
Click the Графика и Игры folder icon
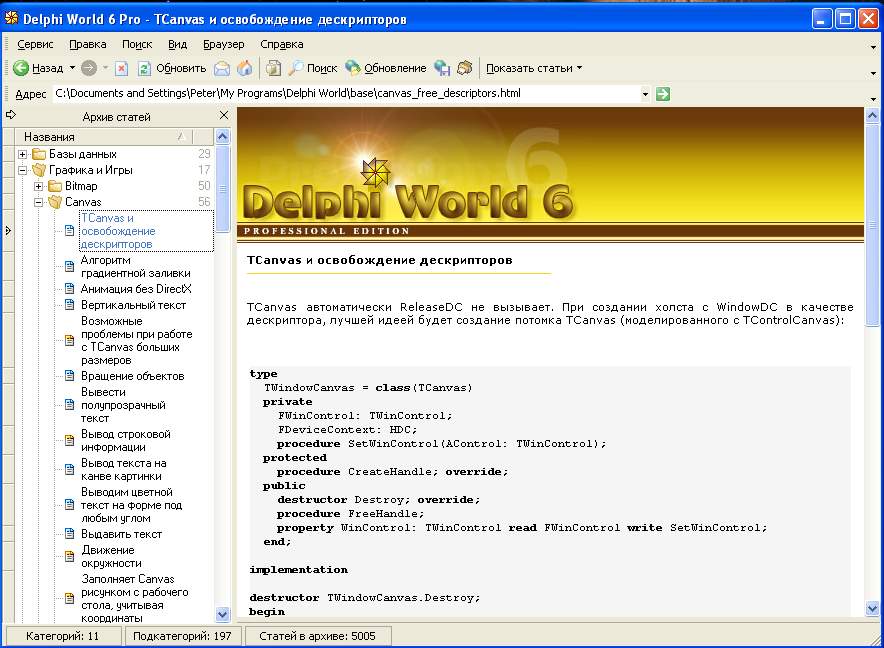pyautogui.click(x=39, y=170)
